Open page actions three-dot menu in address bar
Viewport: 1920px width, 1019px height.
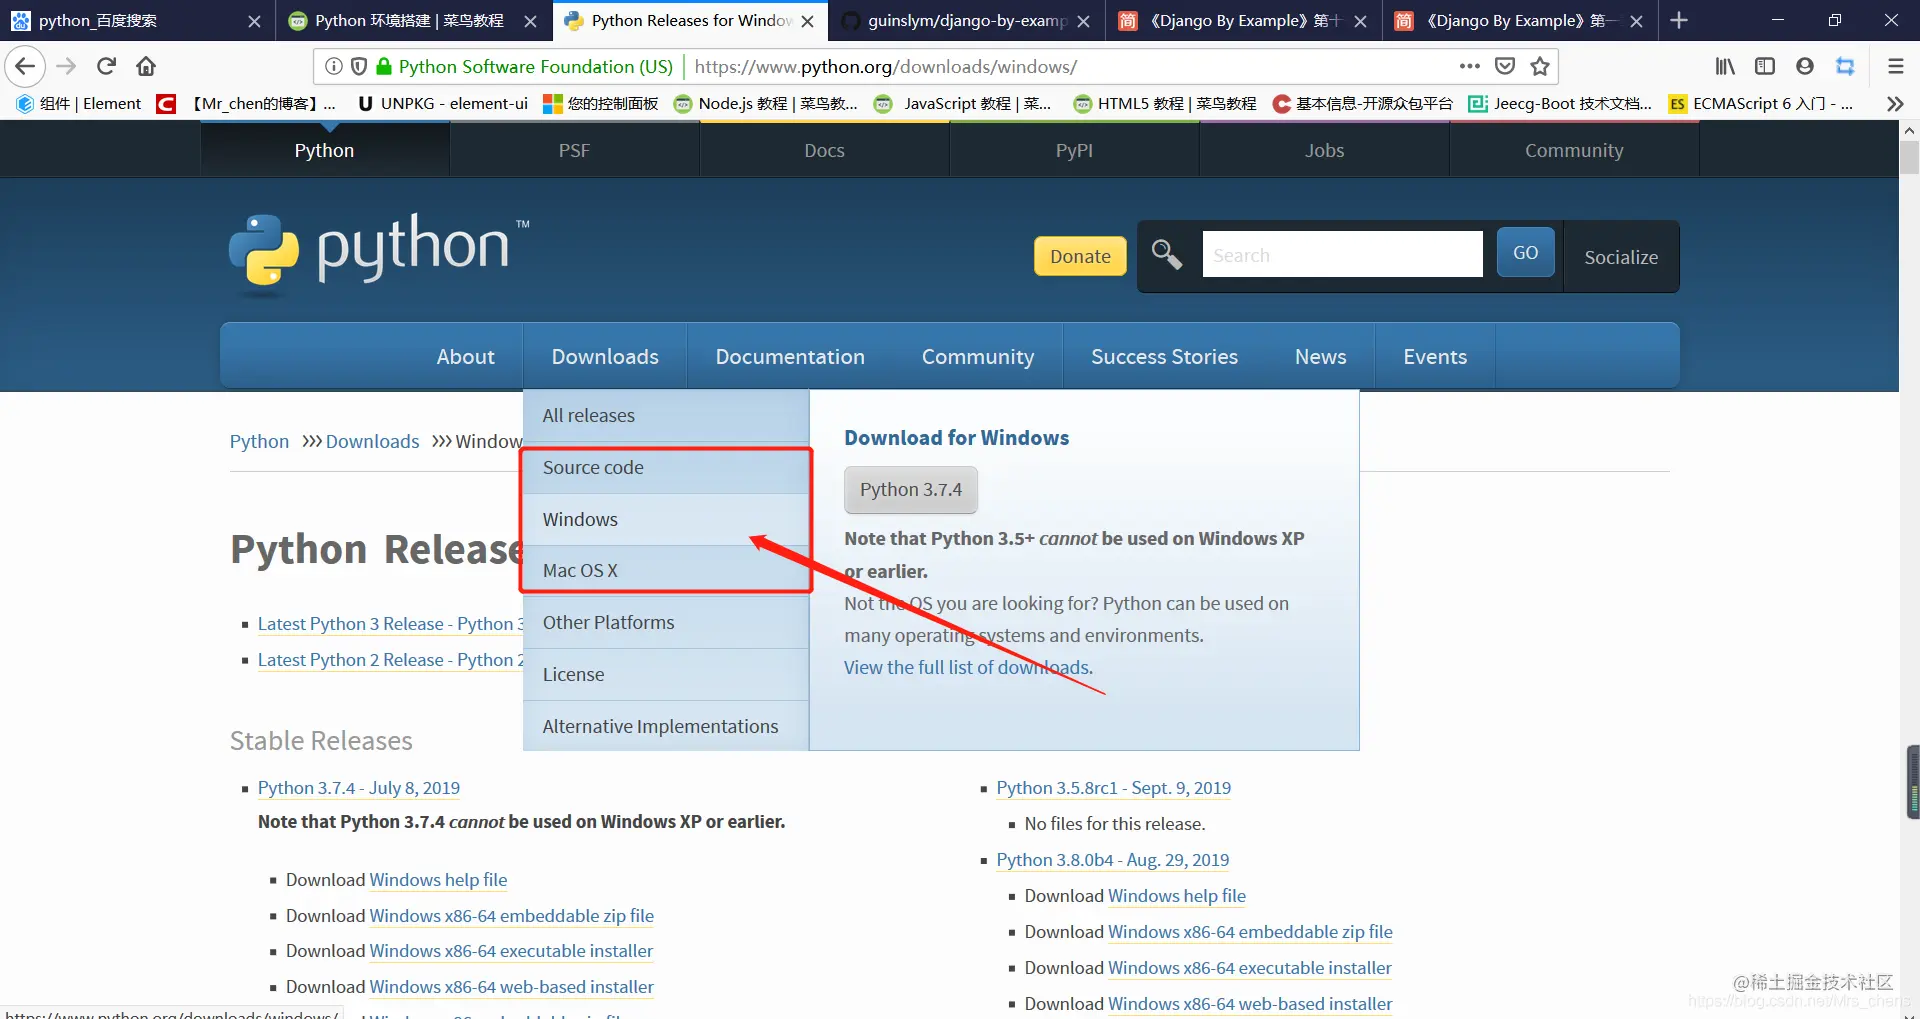tap(1469, 67)
